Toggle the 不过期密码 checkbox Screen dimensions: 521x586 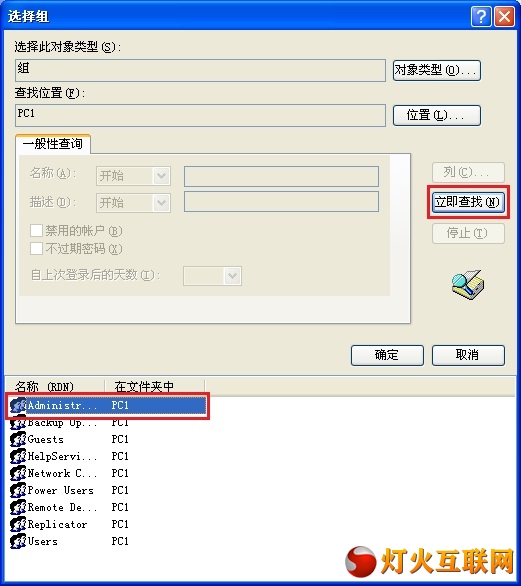point(36,249)
